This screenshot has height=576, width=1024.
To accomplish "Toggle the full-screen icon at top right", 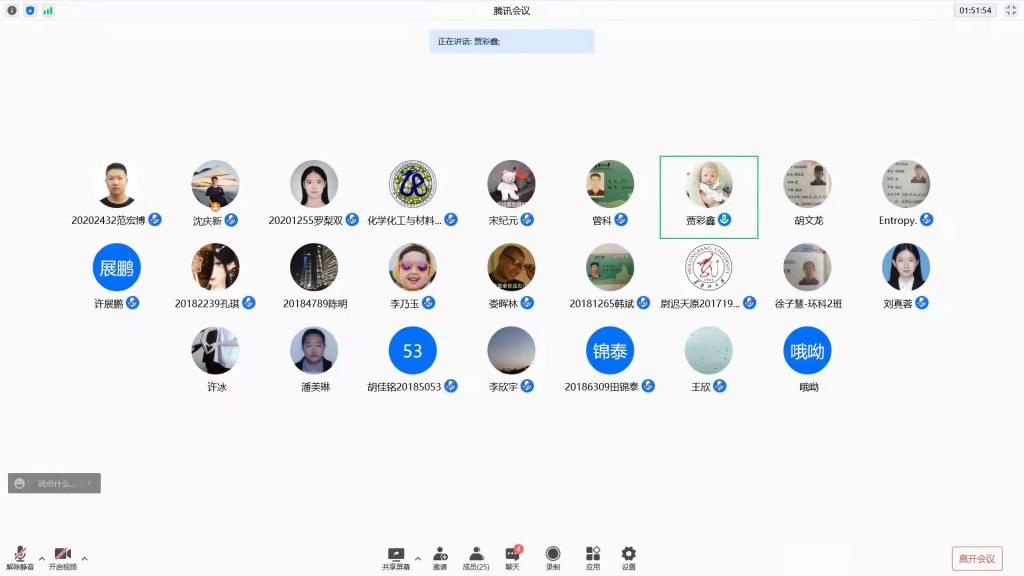I will click(x=1010, y=10).
